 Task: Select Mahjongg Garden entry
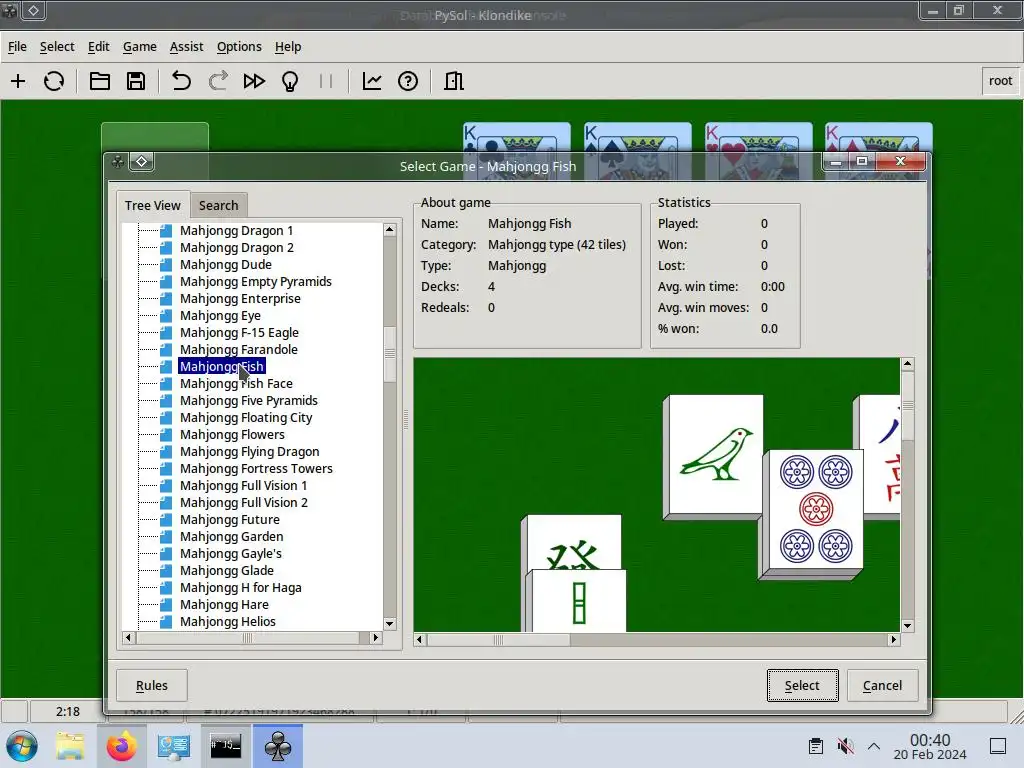[232, 536]
